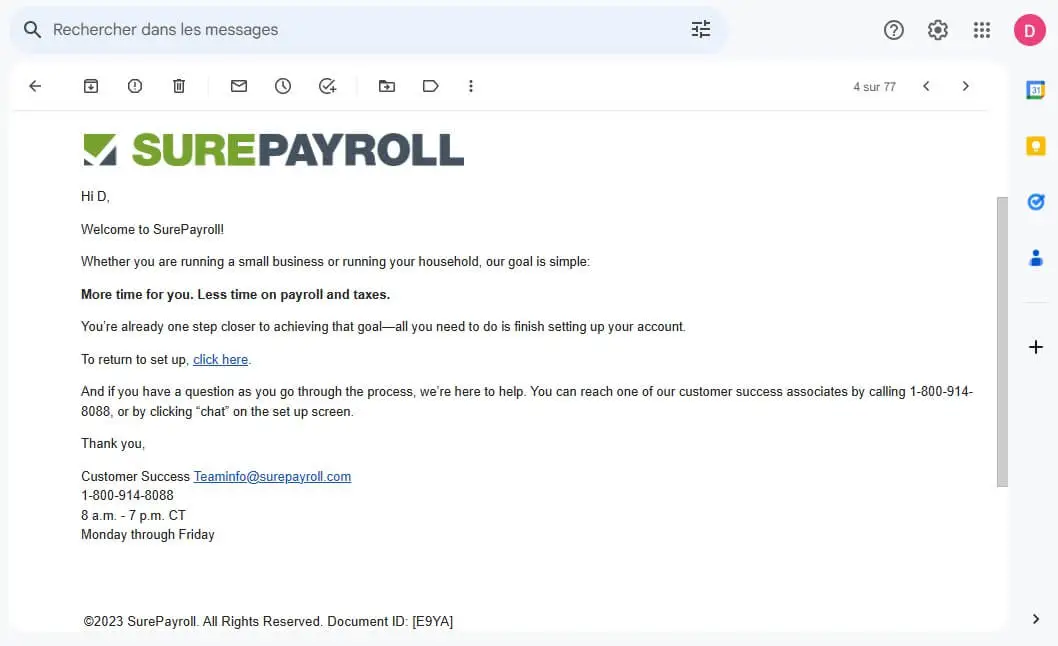Email Teaminfo@surepayroll.com address link
This screenshot has height=646, width=1058.
(273, 477)
